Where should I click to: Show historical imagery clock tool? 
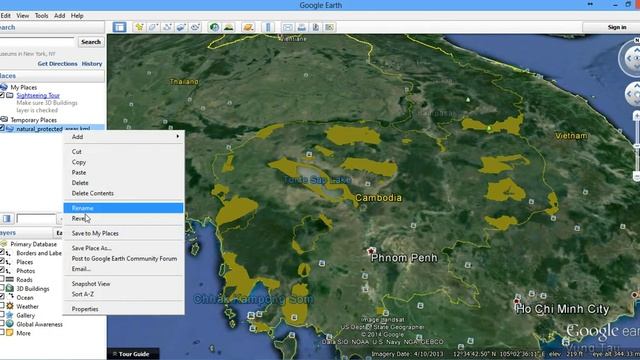coord(214,27)
